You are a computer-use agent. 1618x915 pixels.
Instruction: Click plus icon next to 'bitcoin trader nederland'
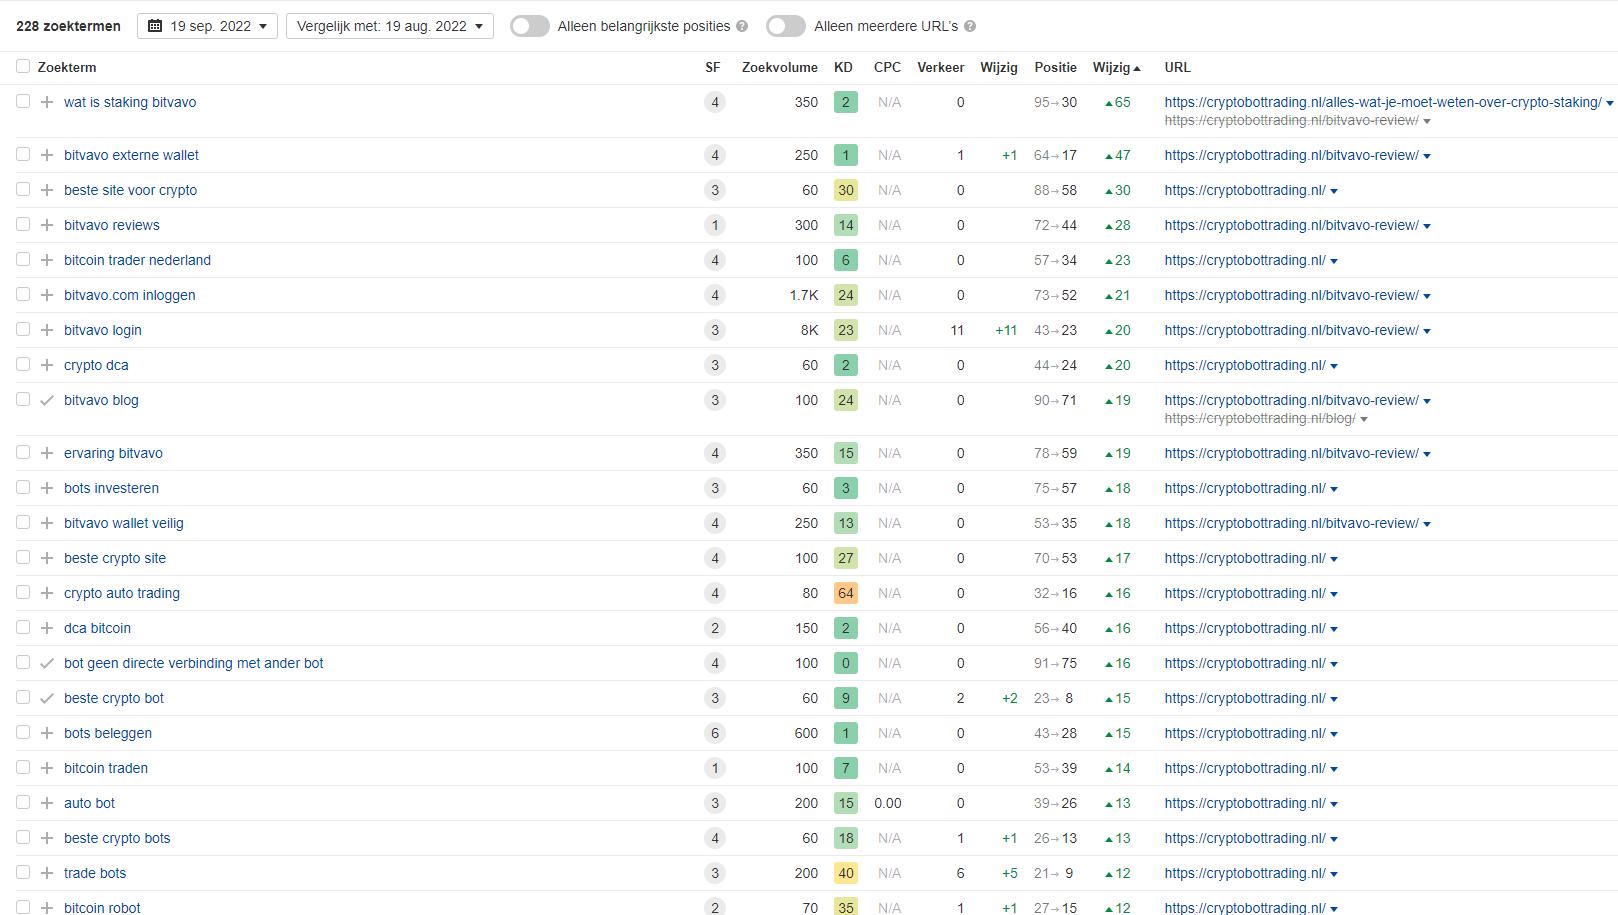click(x=47, y=260)
